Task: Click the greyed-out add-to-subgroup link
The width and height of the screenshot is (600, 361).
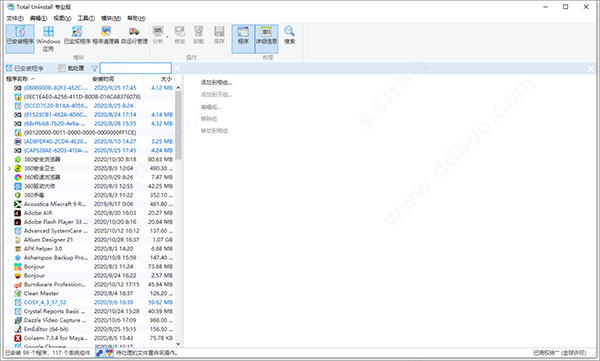Action: (216, 95)
